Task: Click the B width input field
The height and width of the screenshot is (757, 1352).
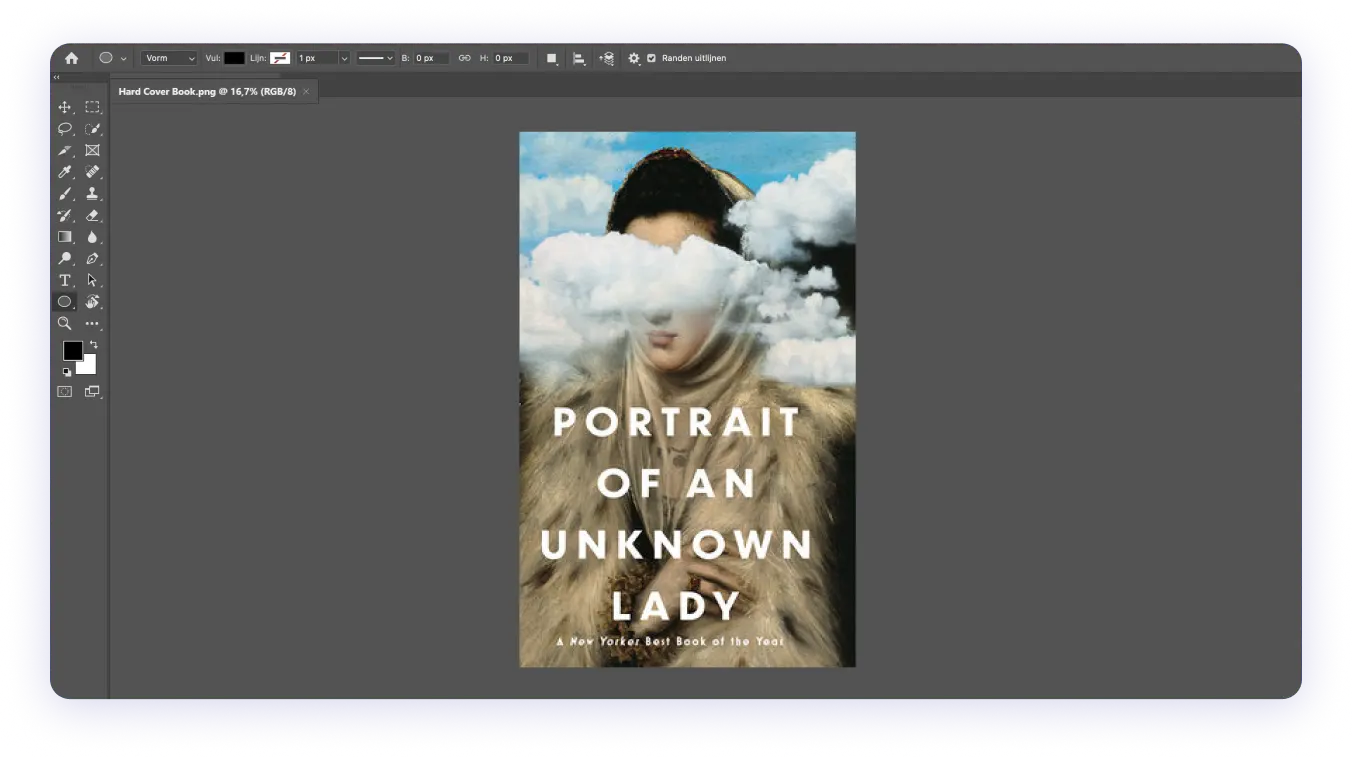Action: (x=431, y=58)
